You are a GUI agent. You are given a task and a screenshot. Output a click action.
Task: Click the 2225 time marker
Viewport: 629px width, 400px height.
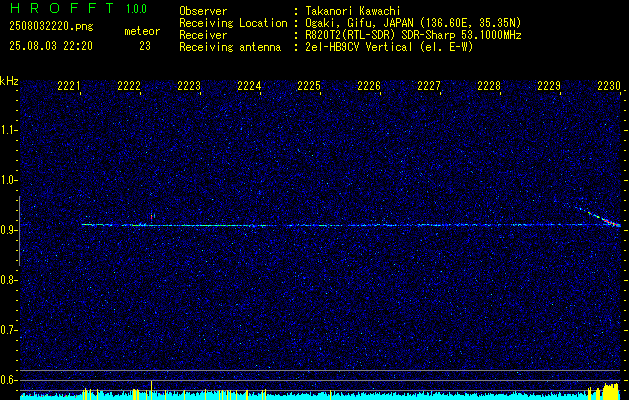(x=309, y=86)
